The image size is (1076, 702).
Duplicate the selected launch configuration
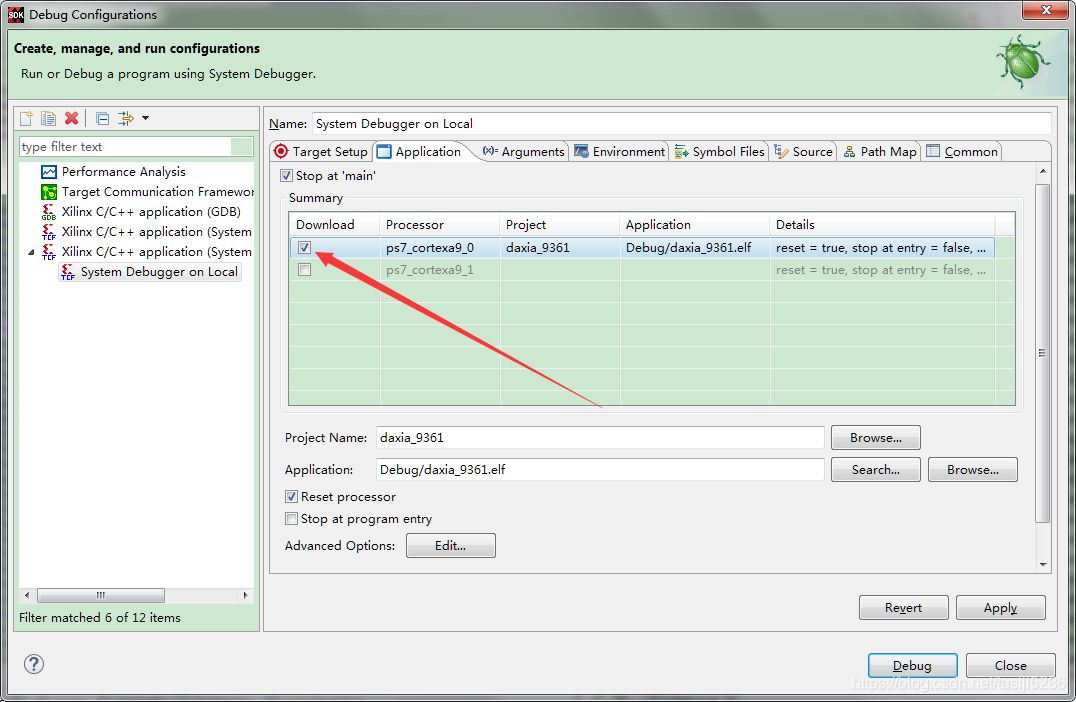[x=48, y=118]
